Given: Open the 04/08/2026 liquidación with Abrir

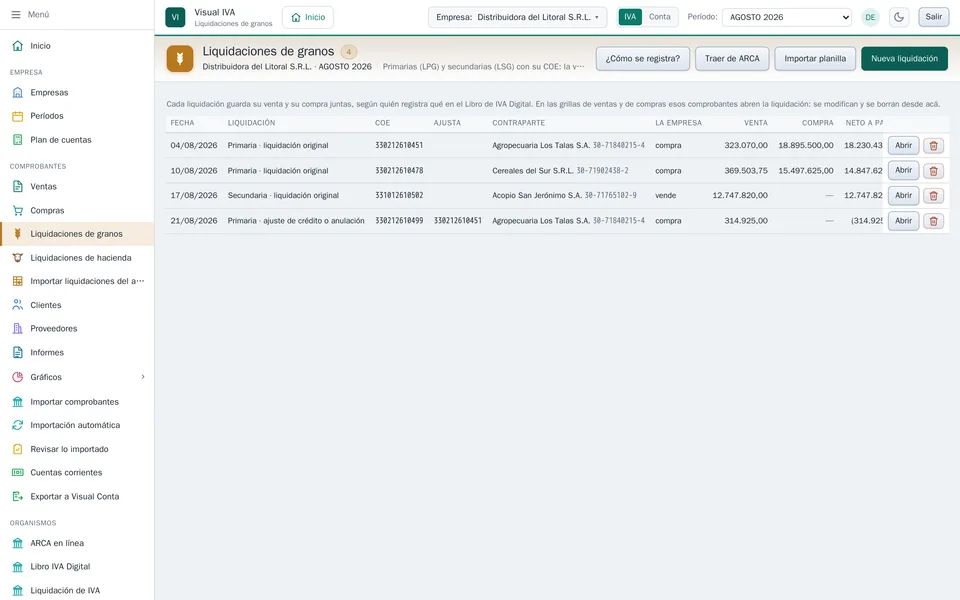Looking at the screenshot, I should (x=903, y=146).
